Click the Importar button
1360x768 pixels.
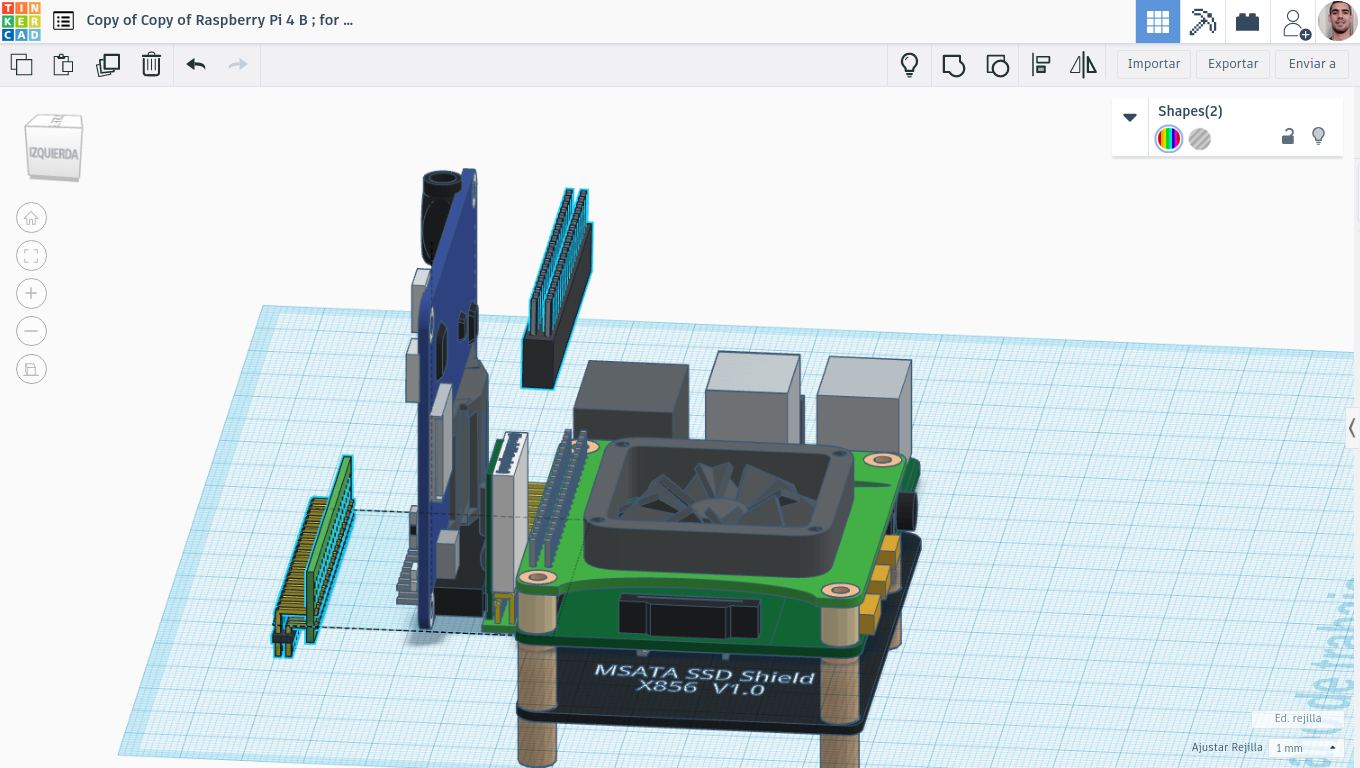pos(1154,64)
